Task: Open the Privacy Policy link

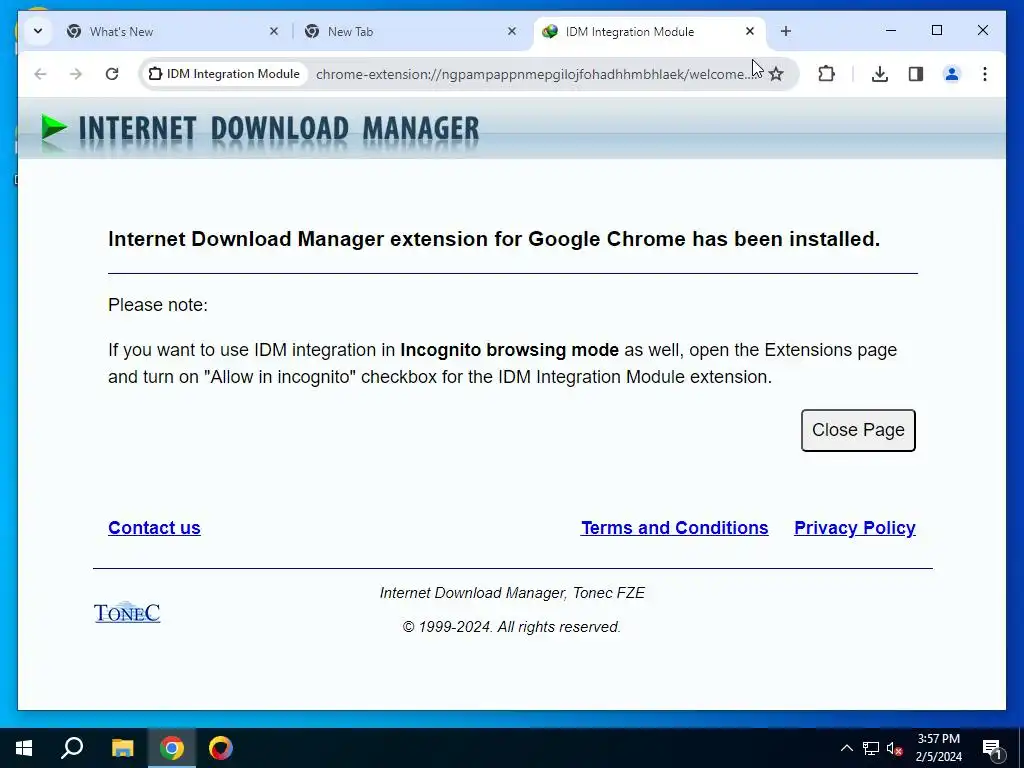Action: pos(854,528)
